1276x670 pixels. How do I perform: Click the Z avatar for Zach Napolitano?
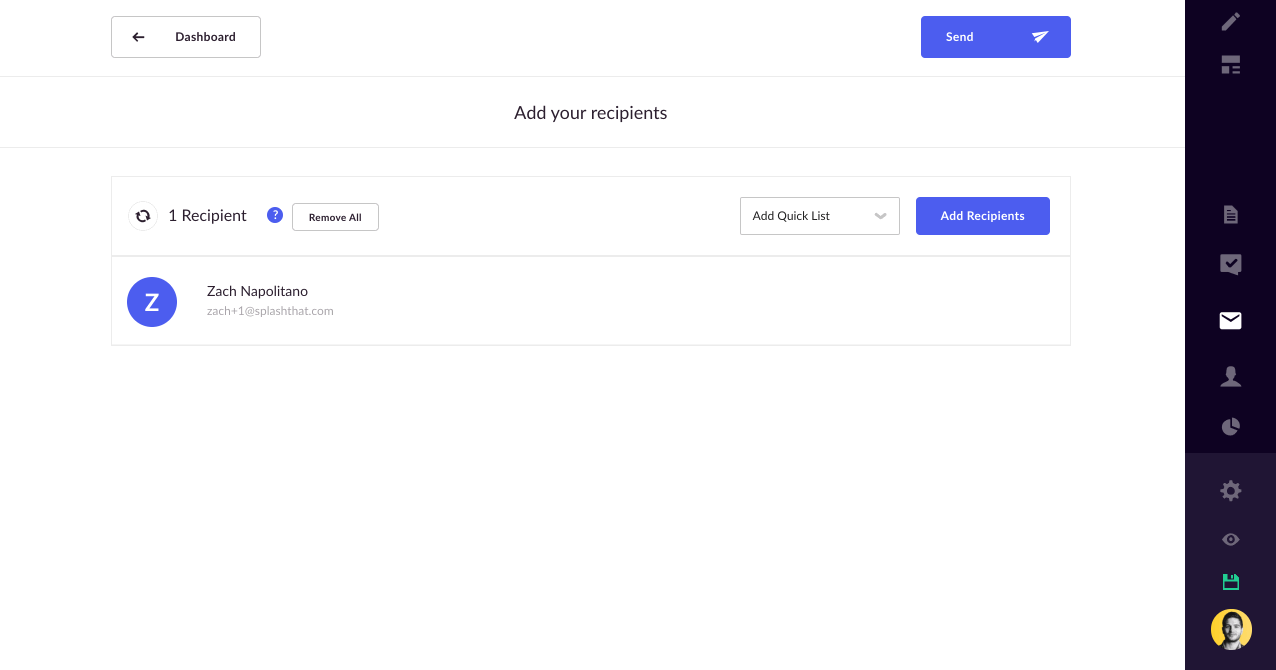(x=152, y=302)
